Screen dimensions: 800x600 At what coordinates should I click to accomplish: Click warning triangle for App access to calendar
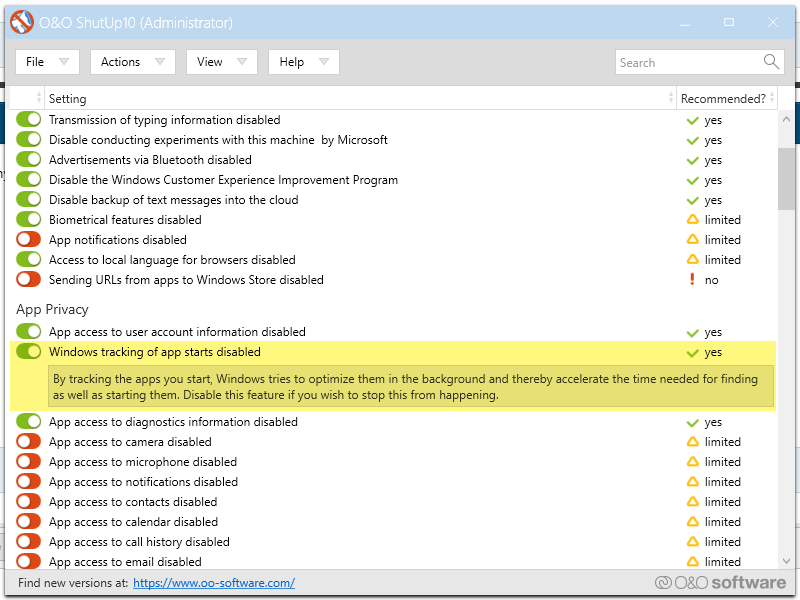[x=692, y=522]
